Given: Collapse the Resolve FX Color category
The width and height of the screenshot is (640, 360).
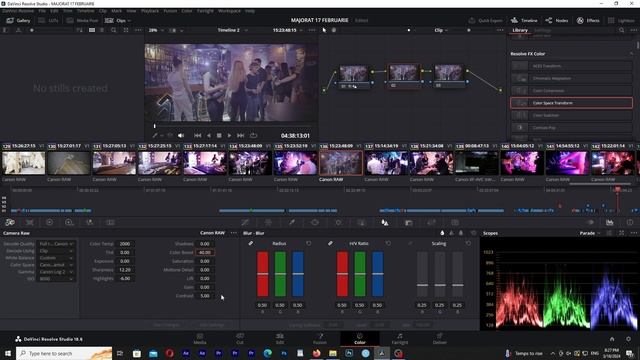Looking at the screenshot, I should pos(631,54).
